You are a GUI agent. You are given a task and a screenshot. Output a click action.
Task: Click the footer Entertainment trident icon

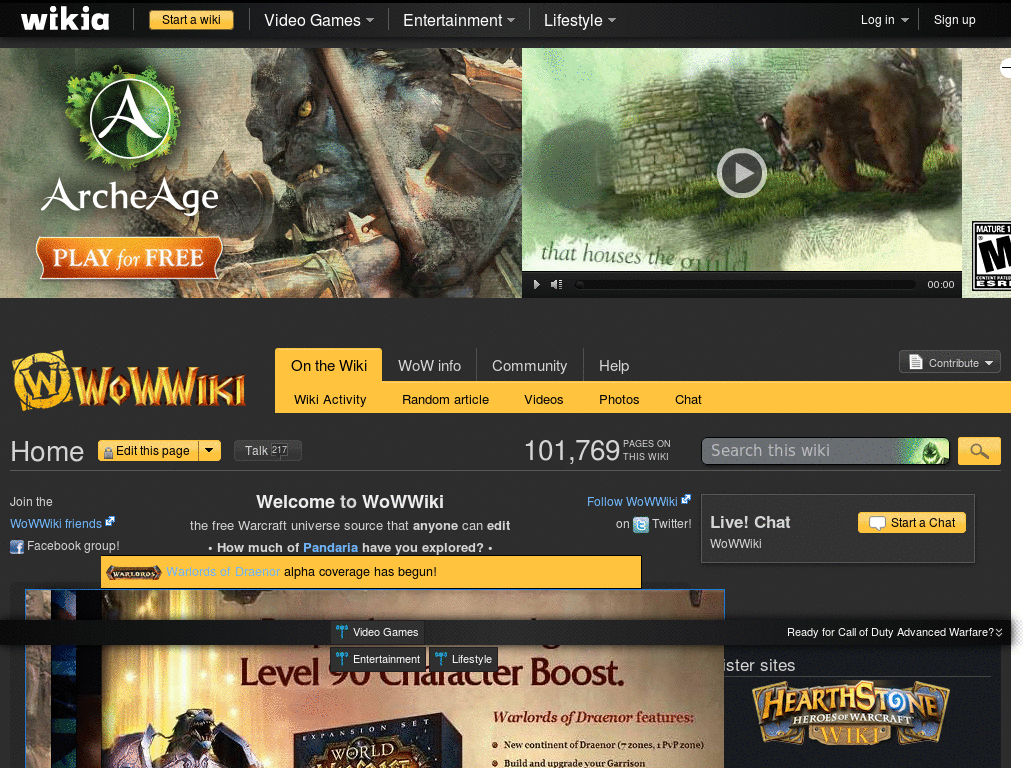(342, 659)
